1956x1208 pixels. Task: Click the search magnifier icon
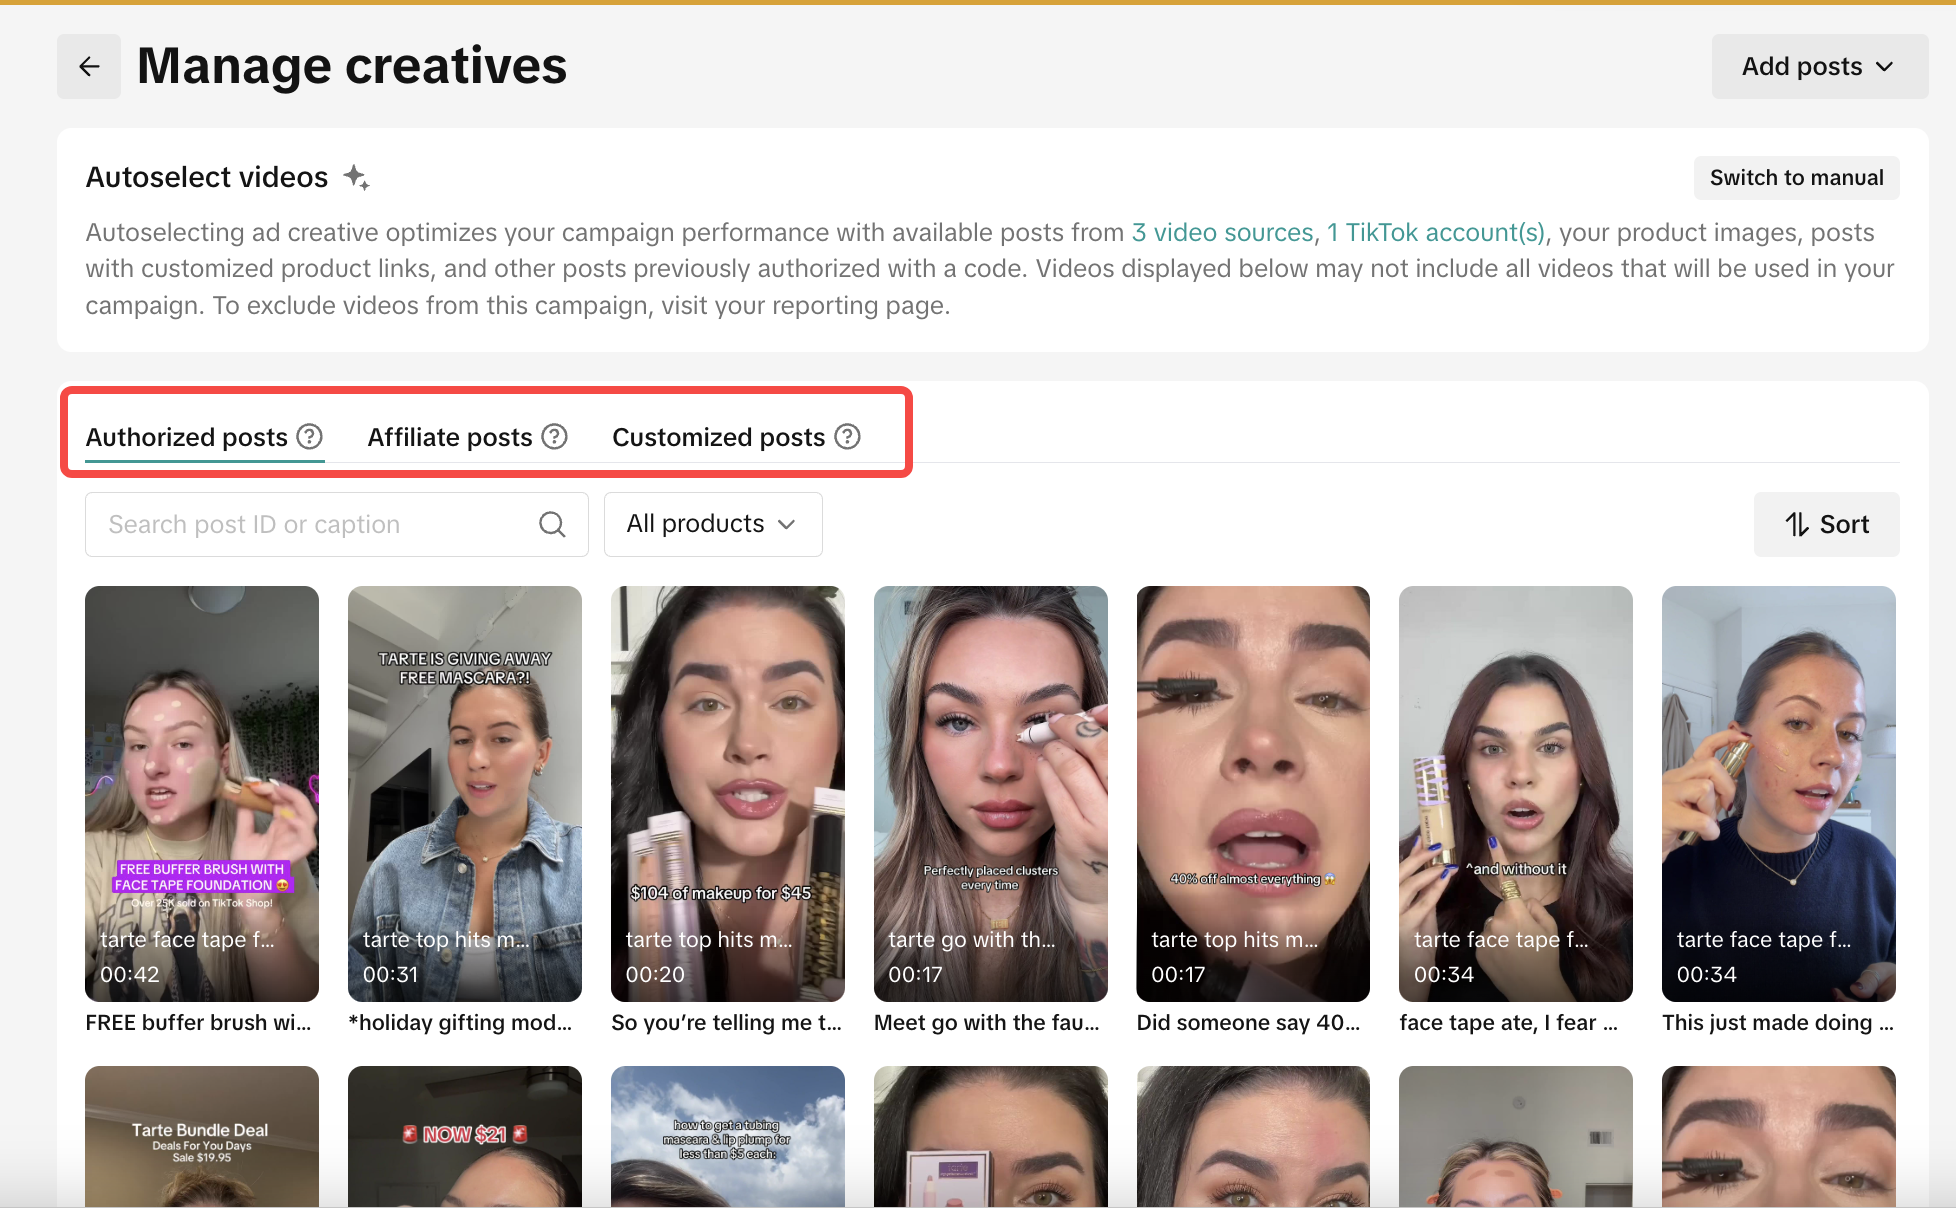pos(552,524)
